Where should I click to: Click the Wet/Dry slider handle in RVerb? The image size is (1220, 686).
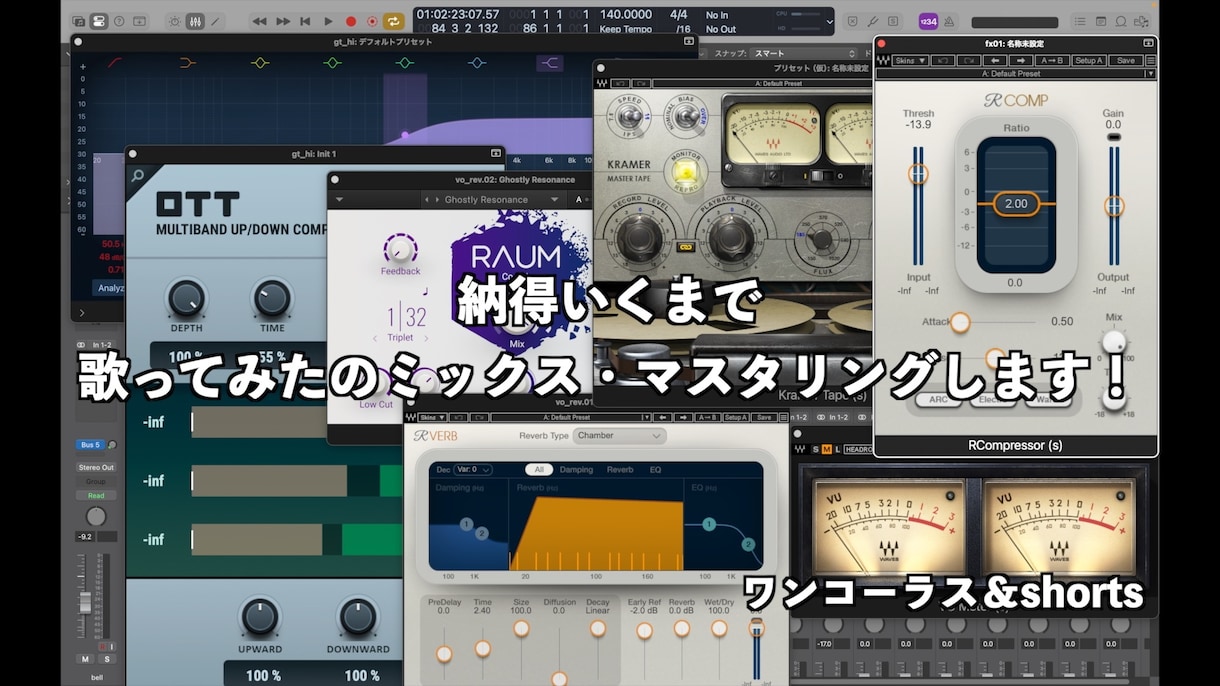[719, 628]
